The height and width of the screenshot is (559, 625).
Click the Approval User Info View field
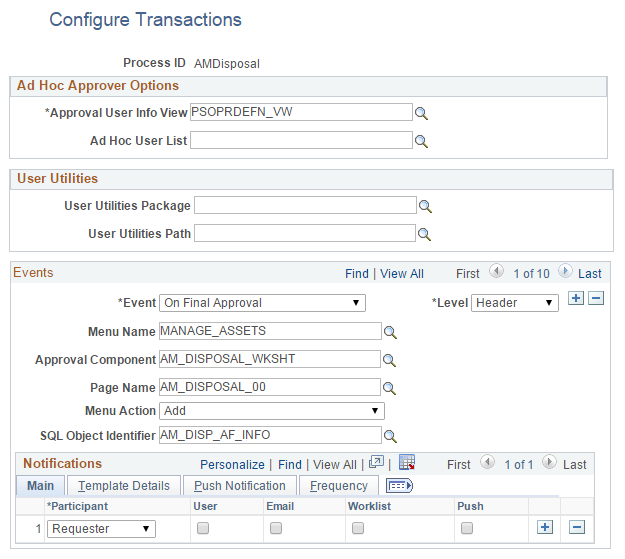click(301, 112)
